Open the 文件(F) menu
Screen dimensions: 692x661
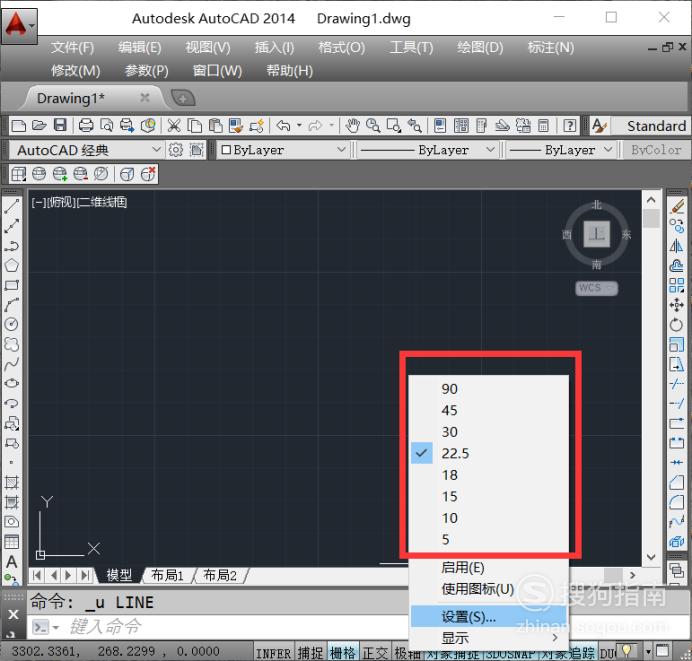[72, 47]
